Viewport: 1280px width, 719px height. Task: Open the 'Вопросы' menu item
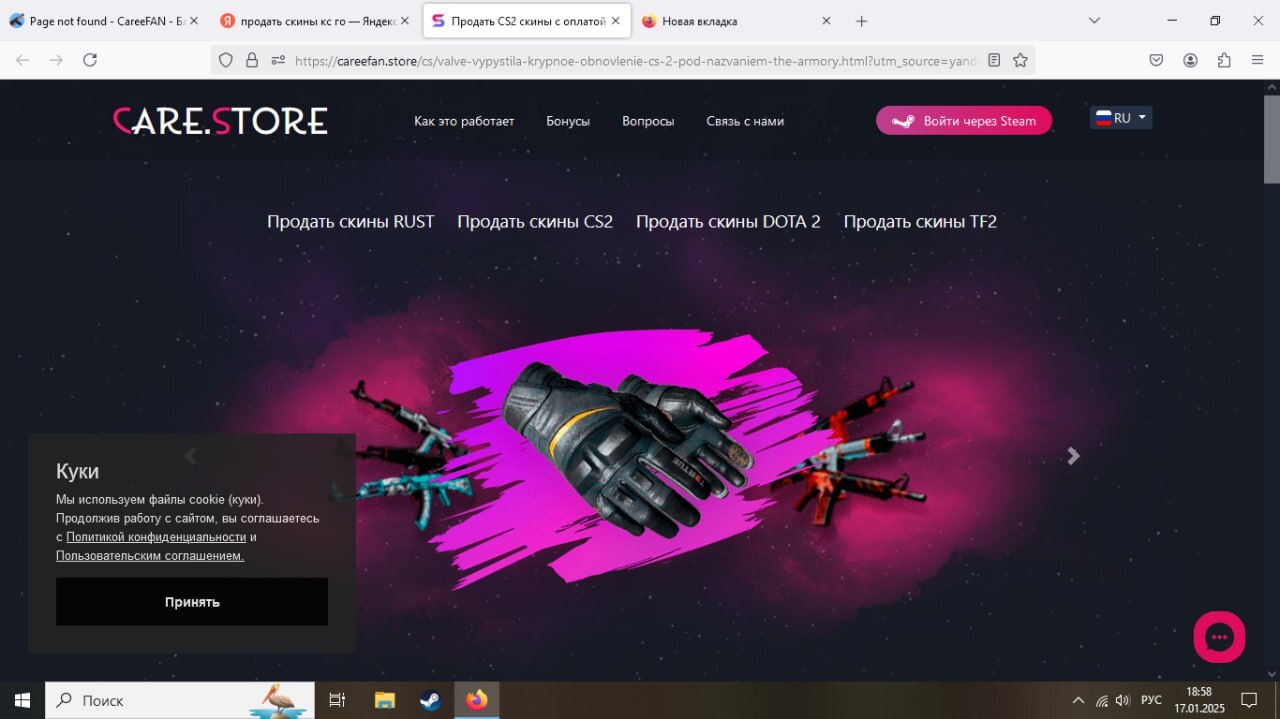648,121
